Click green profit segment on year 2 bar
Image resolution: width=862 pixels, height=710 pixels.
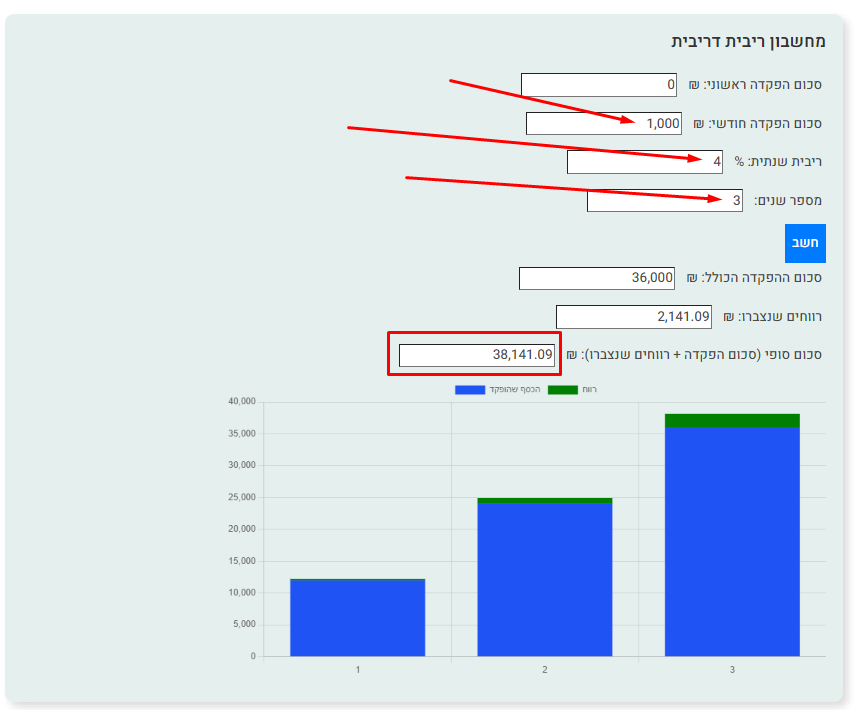coord(545,501)
